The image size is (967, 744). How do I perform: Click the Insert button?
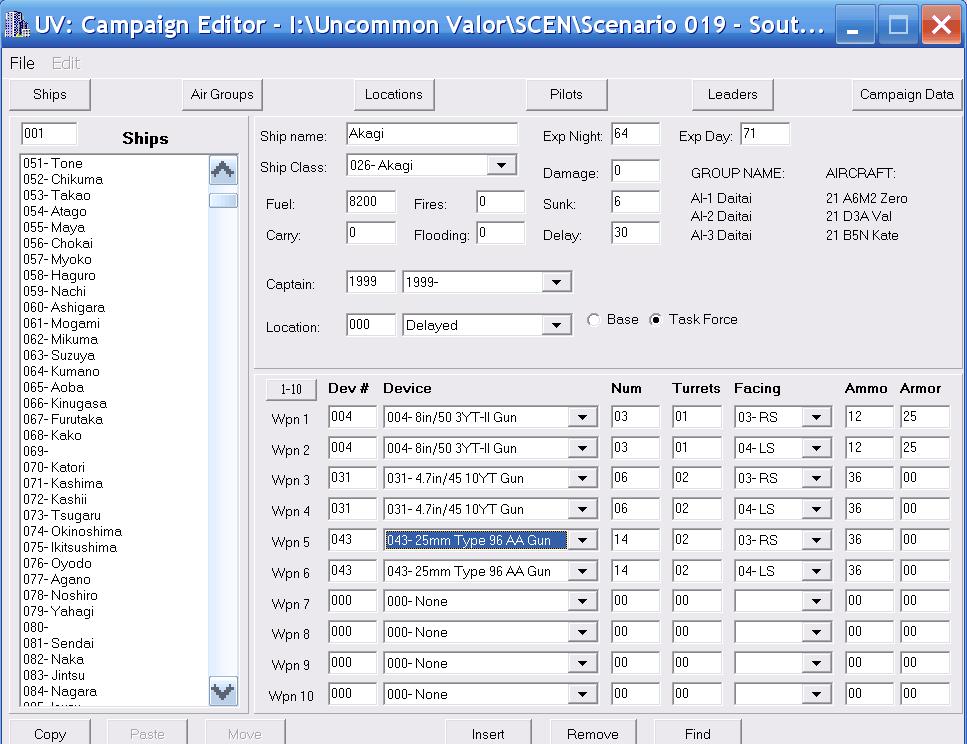pos(488,733)
